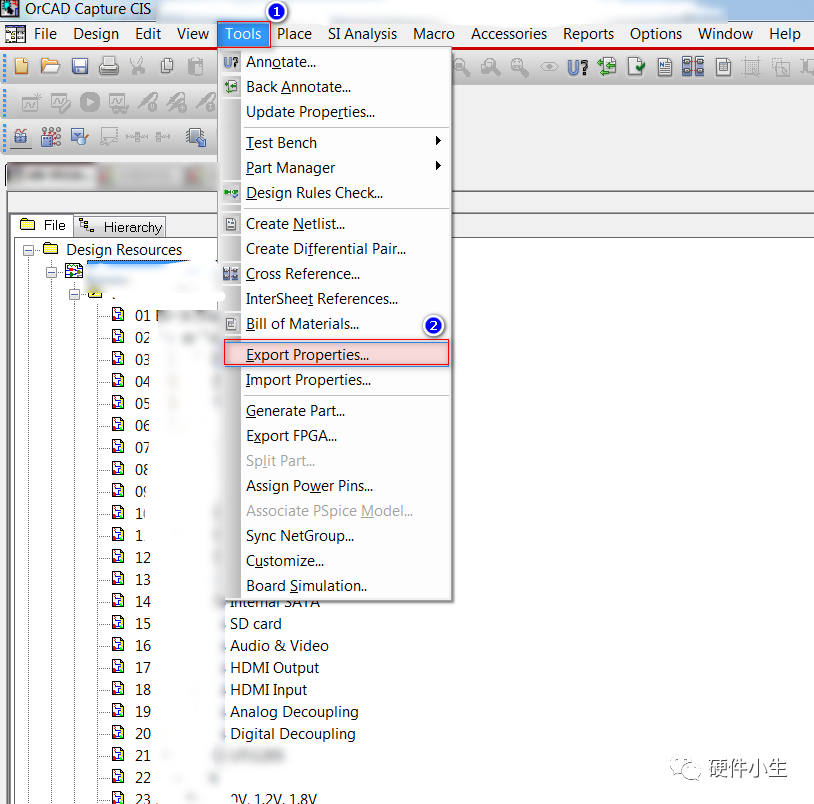
Task: Click the Copy toolbar icon
Action: point(167,66)
